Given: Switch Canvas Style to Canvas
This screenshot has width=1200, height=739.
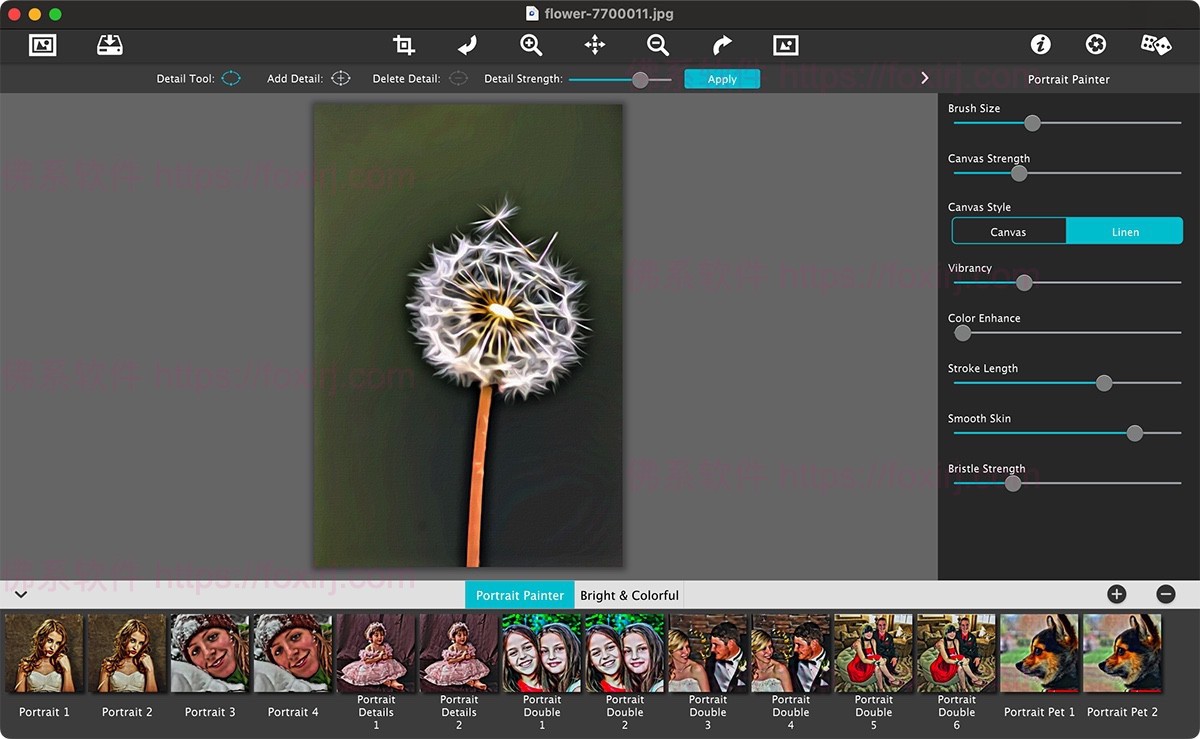Looking at the screenshot, I should click(x=1009, y=231).
